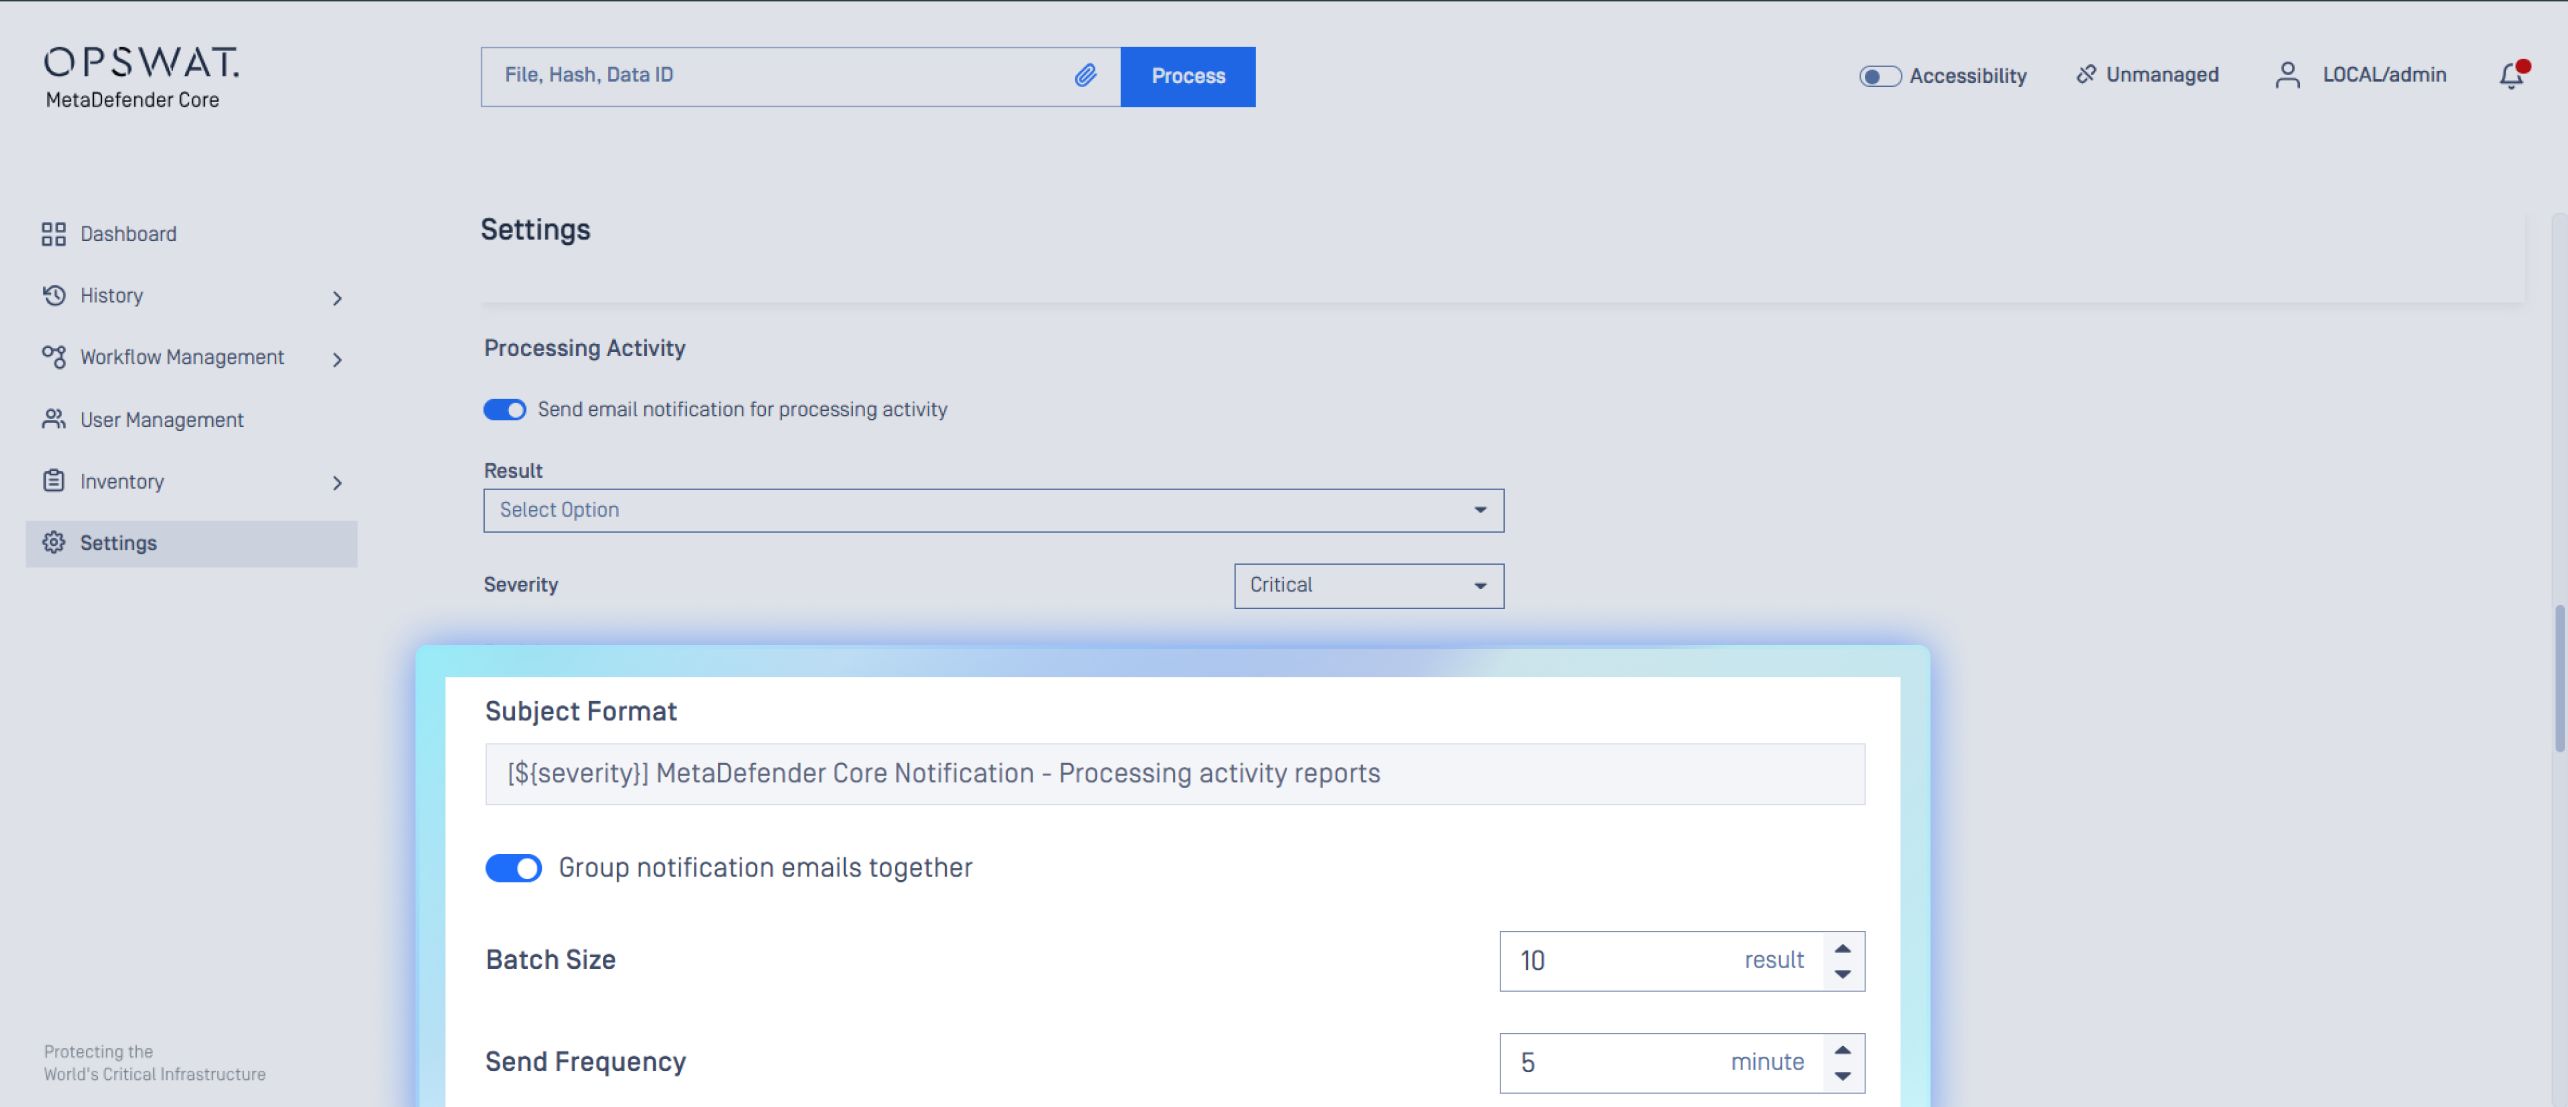The height and width of the screenshot is (1107, 2568).
Task: Click the paperclip attach file icon
Action: click(x=1085, y=75)
